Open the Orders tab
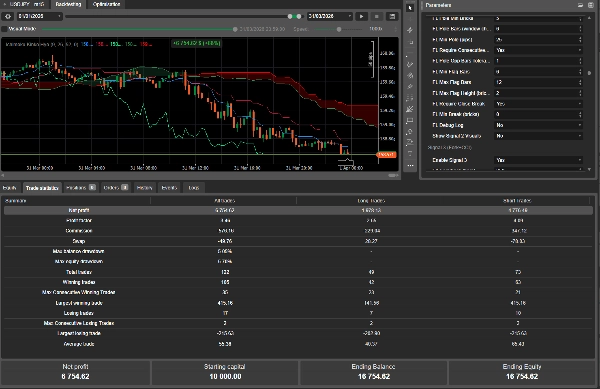This screenshot has width=600, height=389. 115,187
